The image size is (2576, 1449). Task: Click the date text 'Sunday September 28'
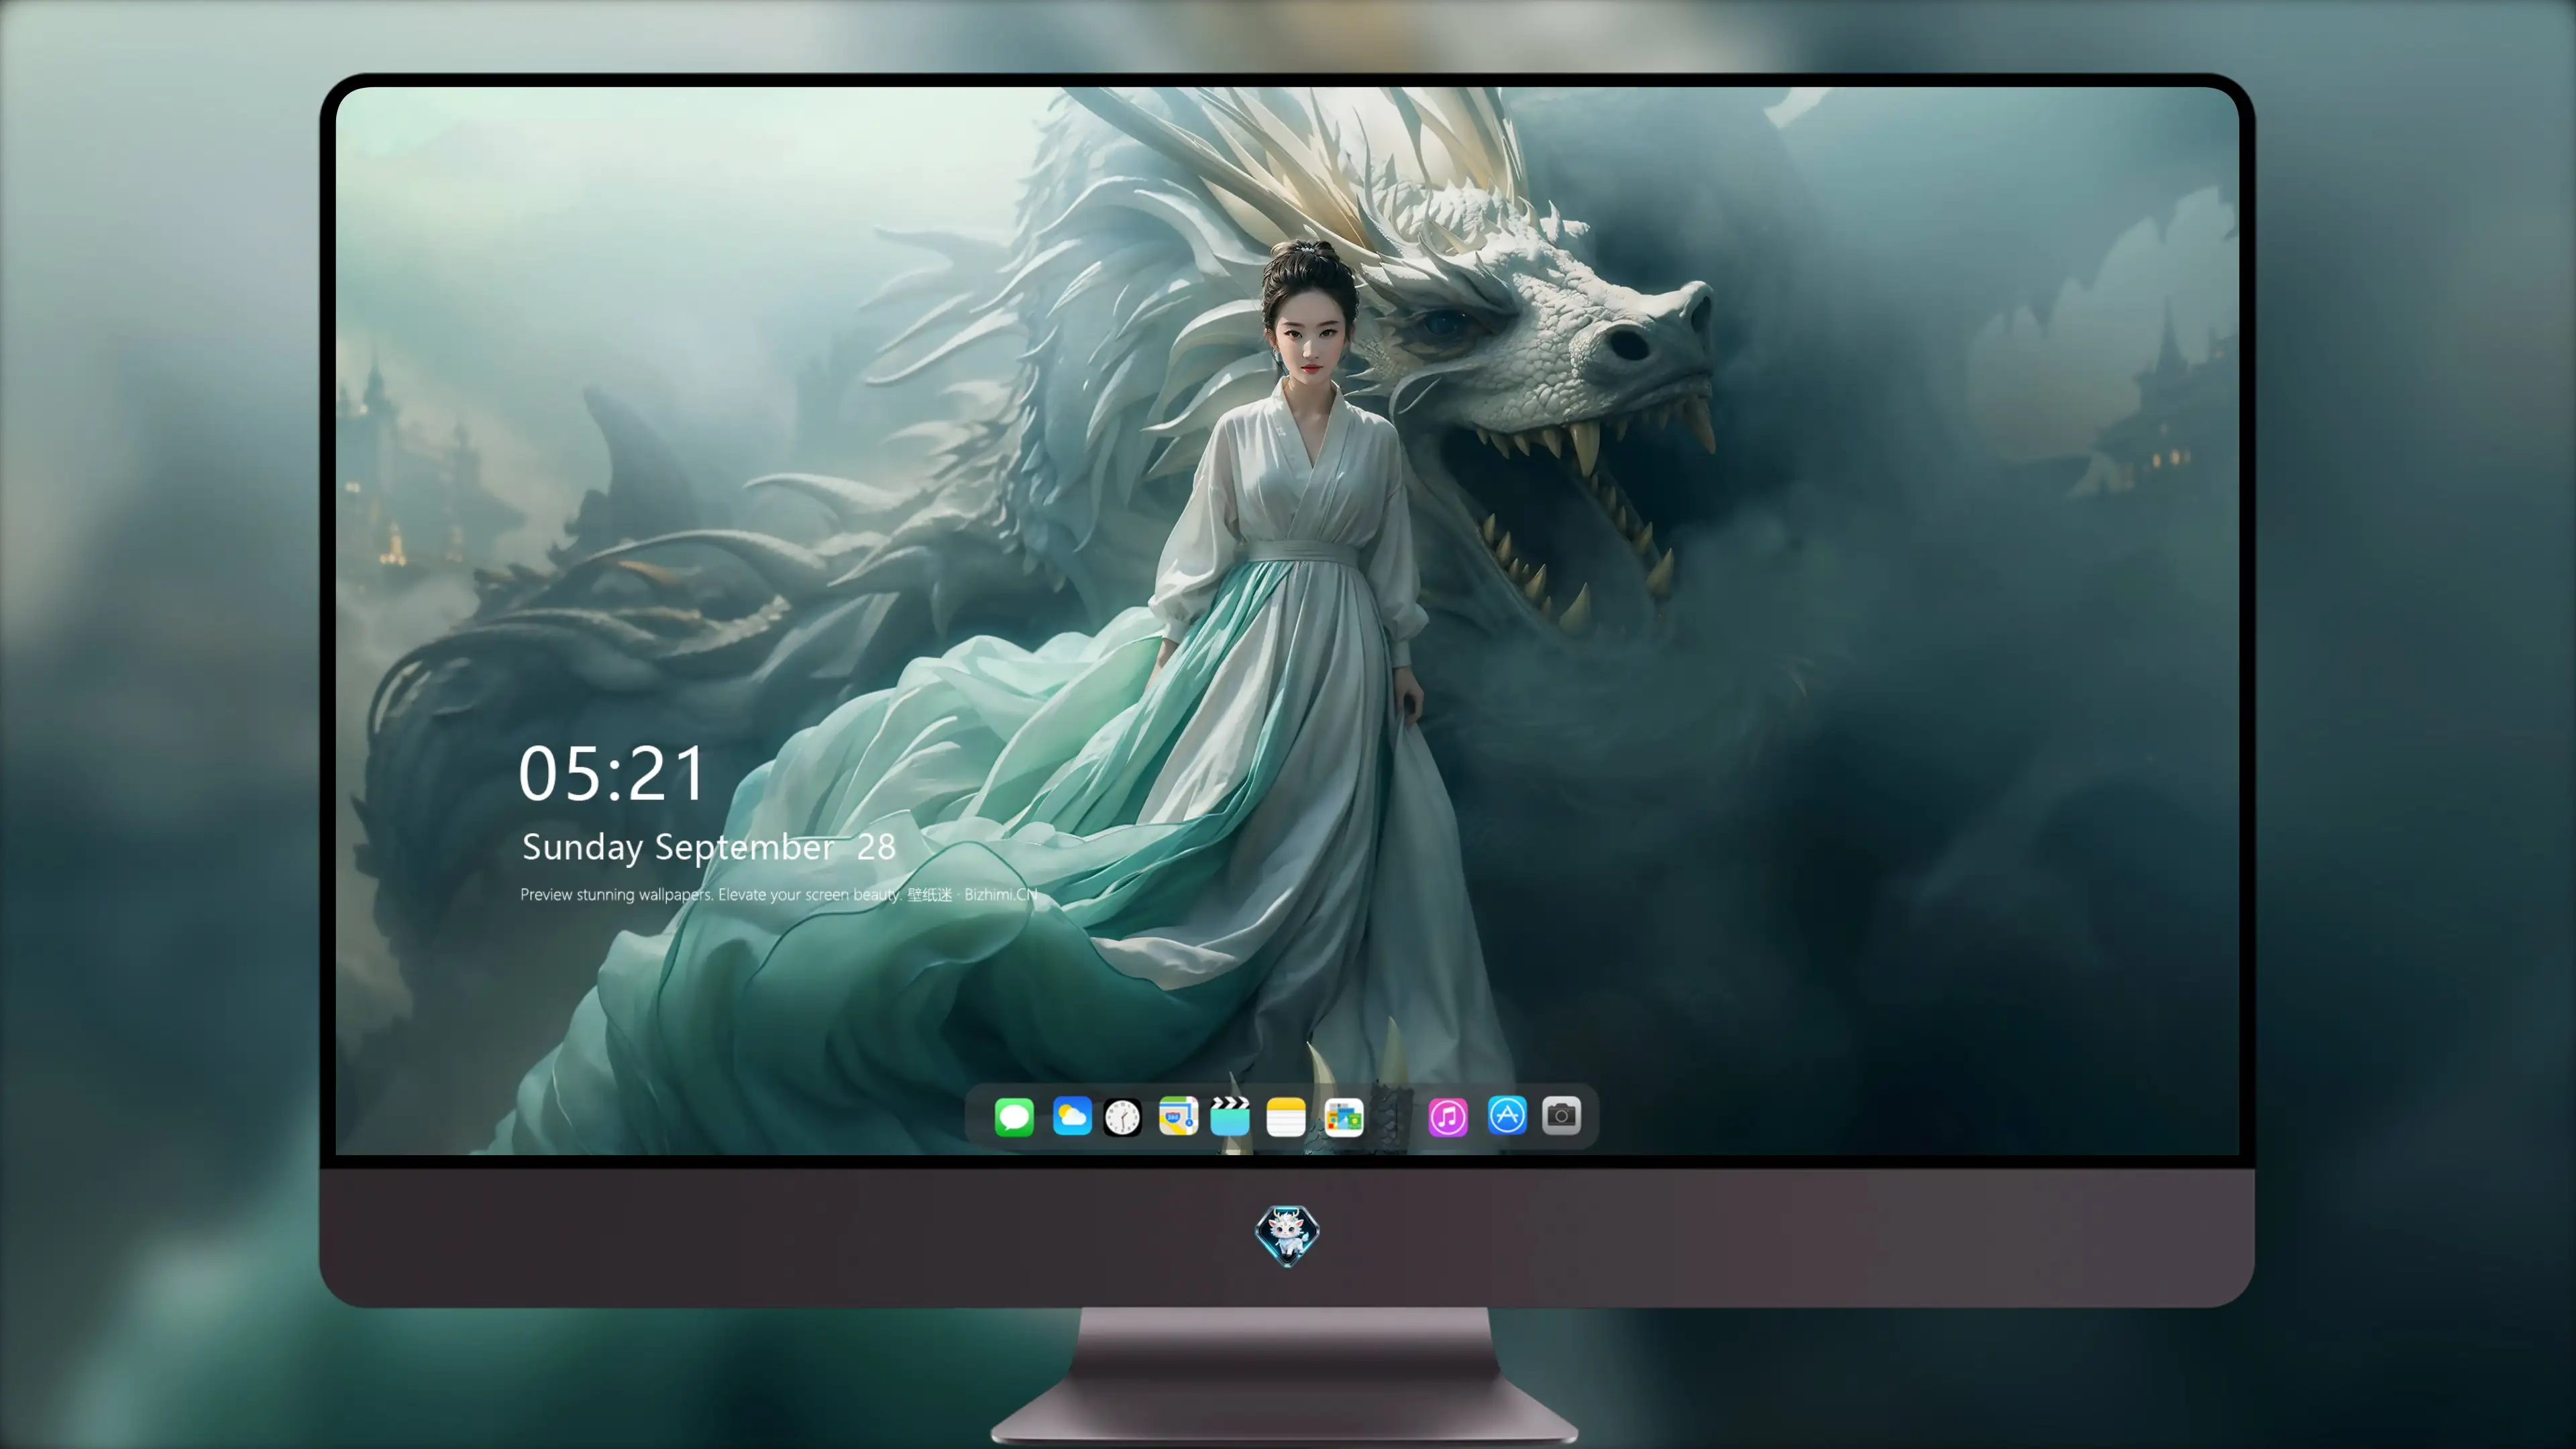[709, 848]
